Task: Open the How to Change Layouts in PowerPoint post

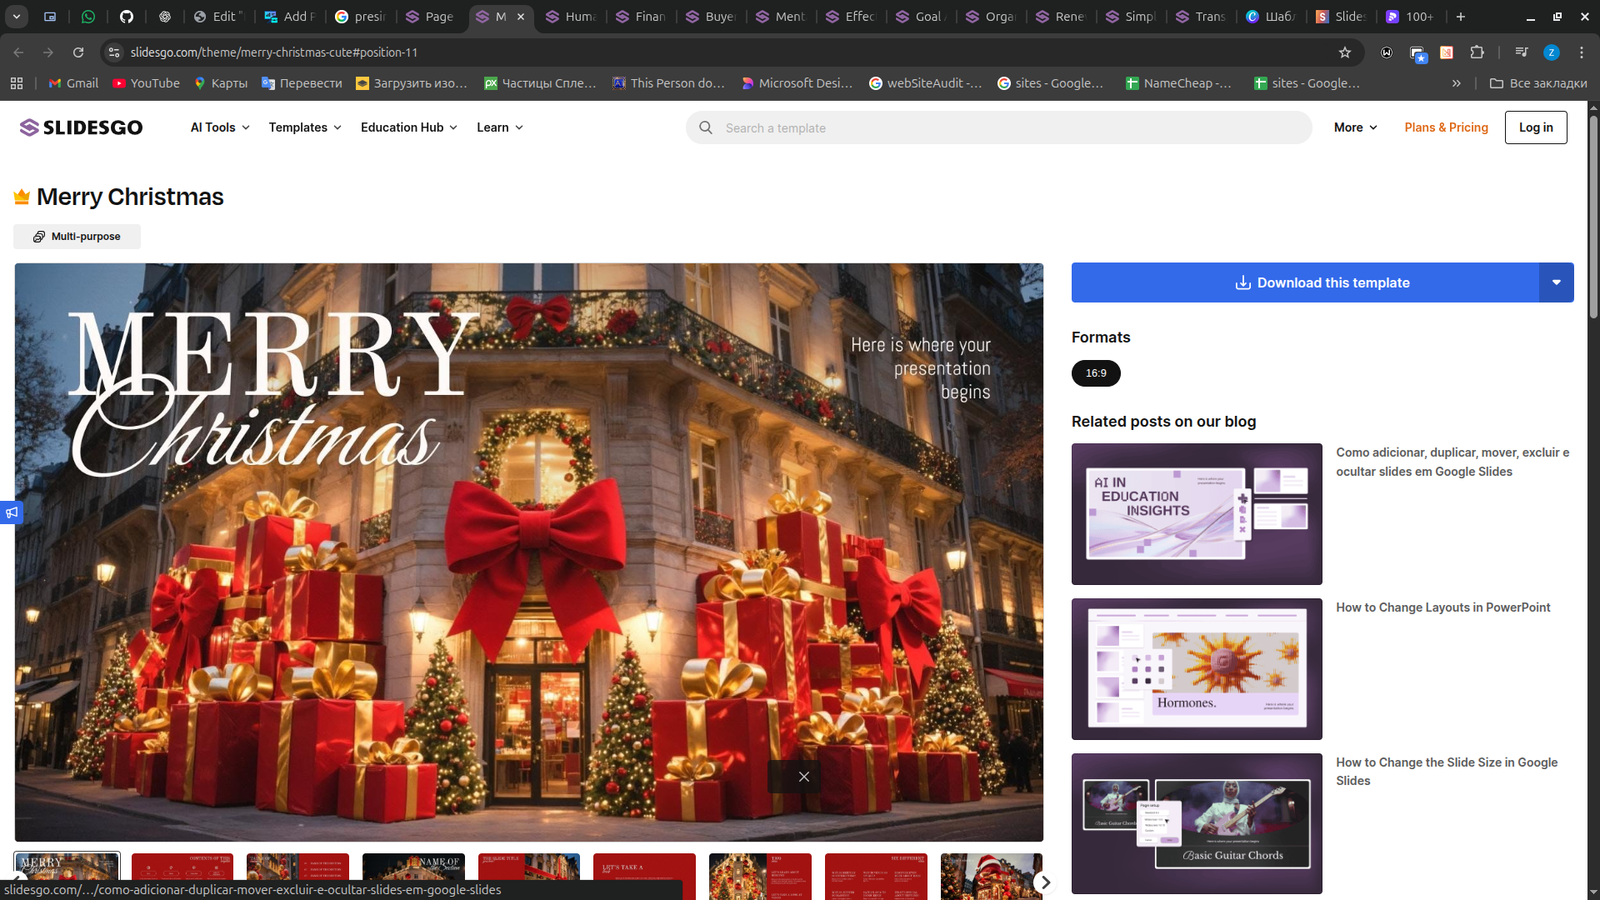Action: pos(1442,607)
